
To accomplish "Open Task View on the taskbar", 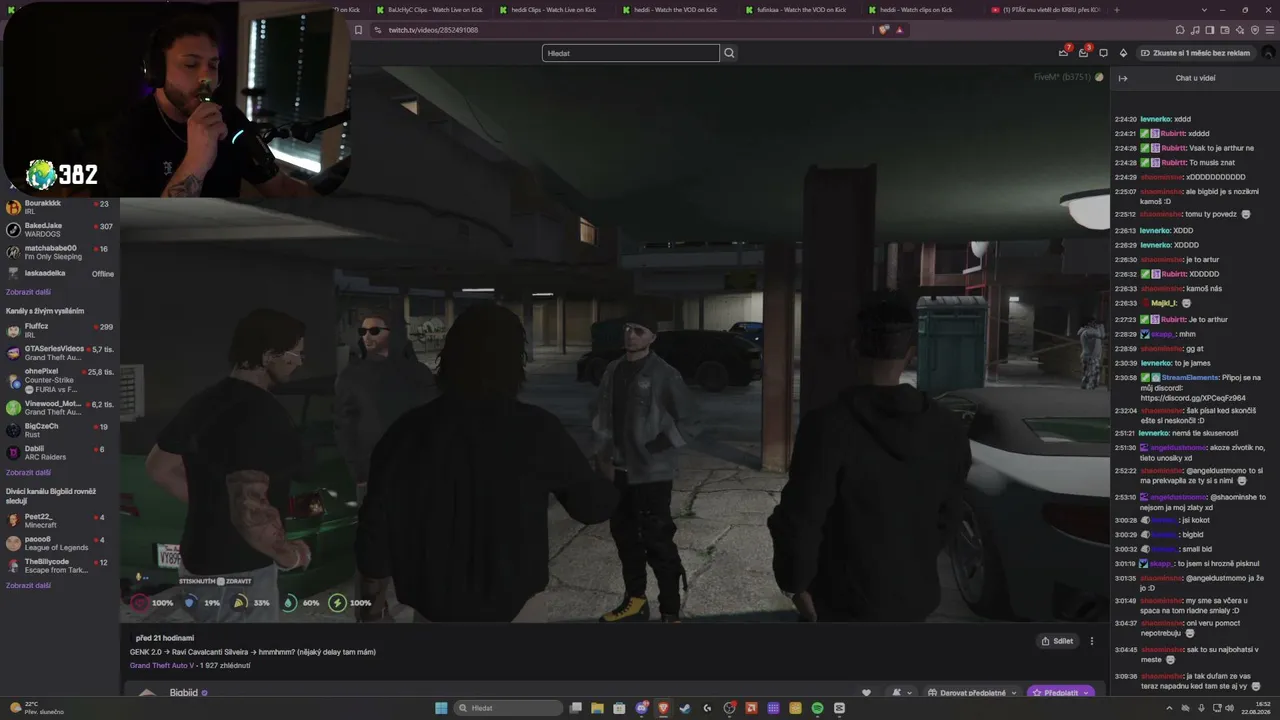I will coord(575,708).
